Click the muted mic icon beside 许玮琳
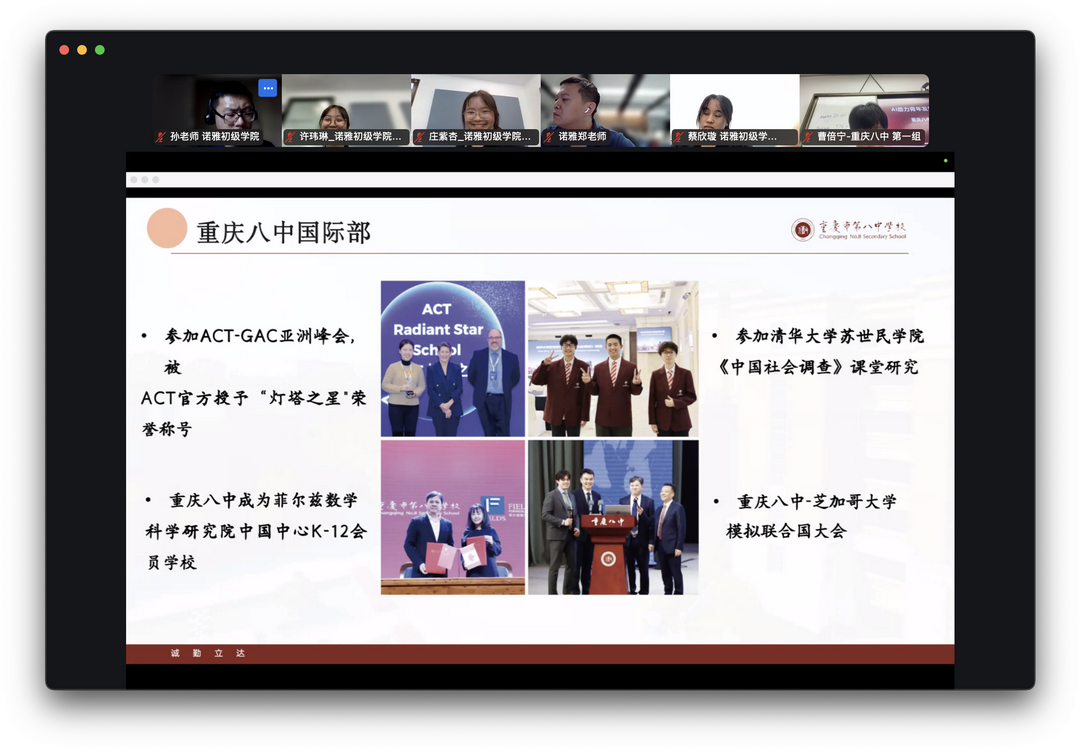Screen dimensions: 1080x750 (x=290, y=137)
